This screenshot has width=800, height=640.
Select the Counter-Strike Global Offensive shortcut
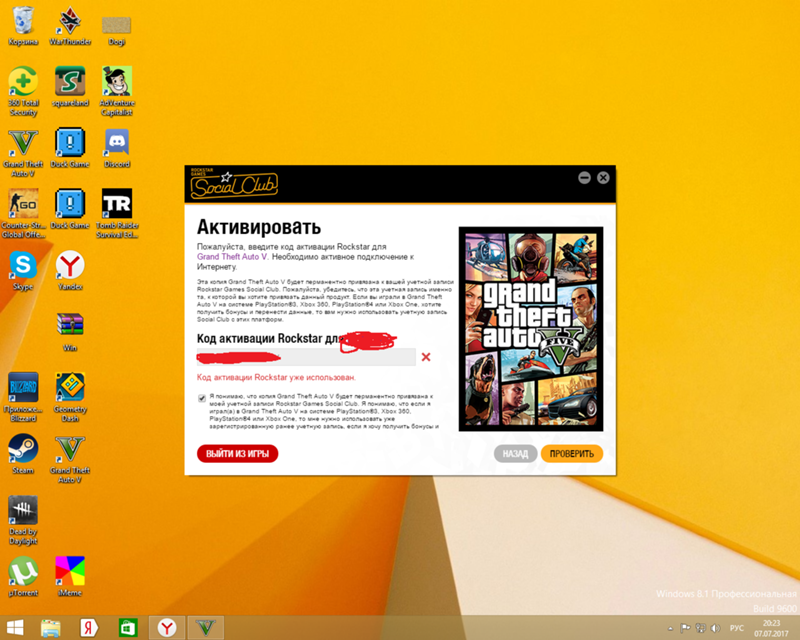23,213
